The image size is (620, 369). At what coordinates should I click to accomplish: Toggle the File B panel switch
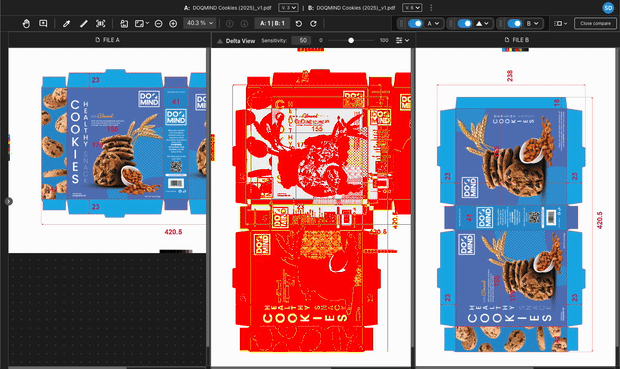pos(514,23)
